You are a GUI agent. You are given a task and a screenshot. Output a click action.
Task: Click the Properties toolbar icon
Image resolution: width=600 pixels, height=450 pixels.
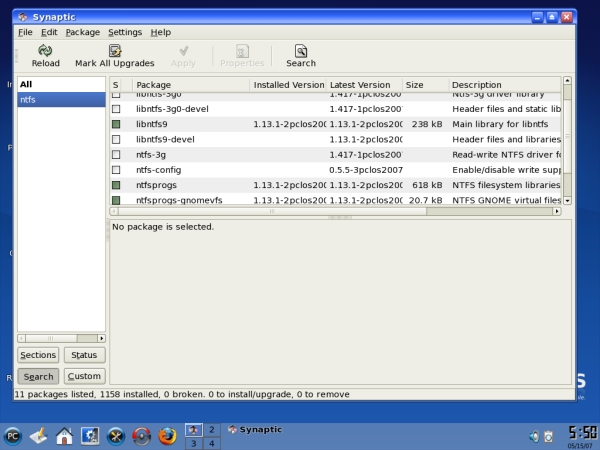tap(242, 51)
